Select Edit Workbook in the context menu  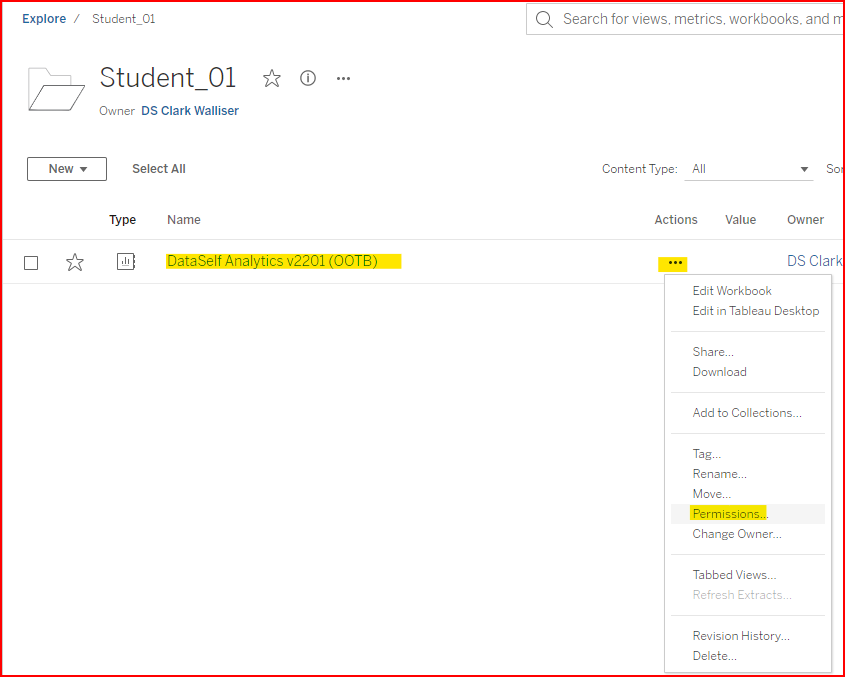(732, 291)
